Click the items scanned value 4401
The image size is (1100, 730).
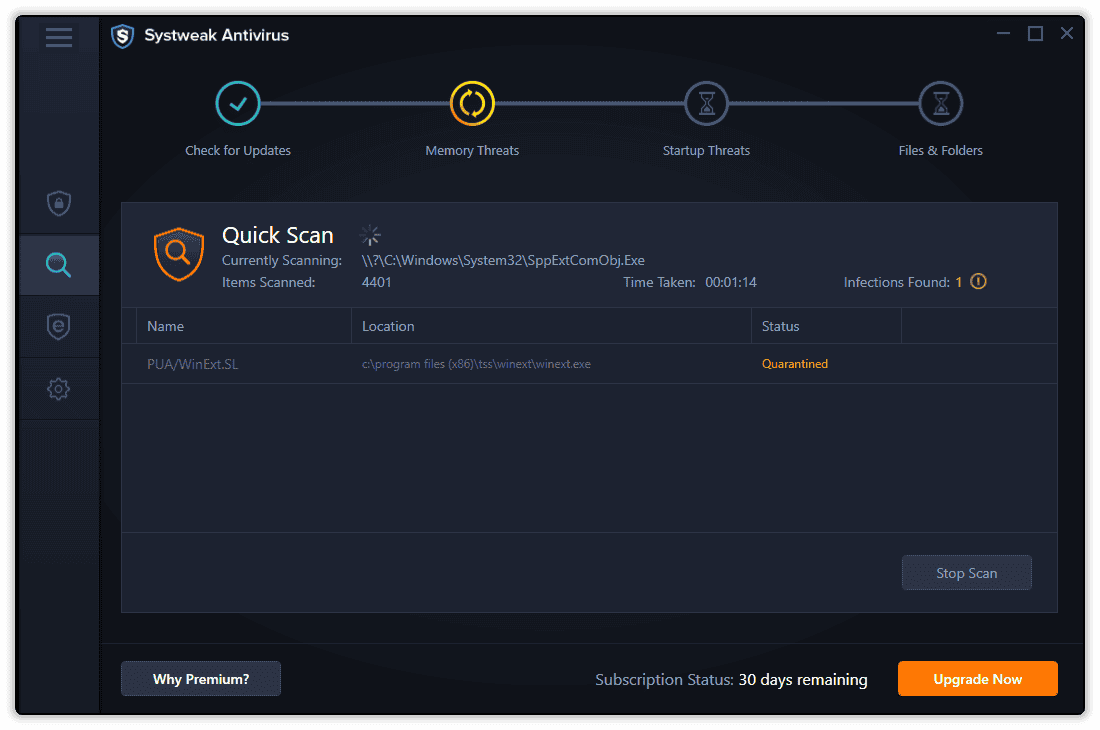(x=377, y=283)
